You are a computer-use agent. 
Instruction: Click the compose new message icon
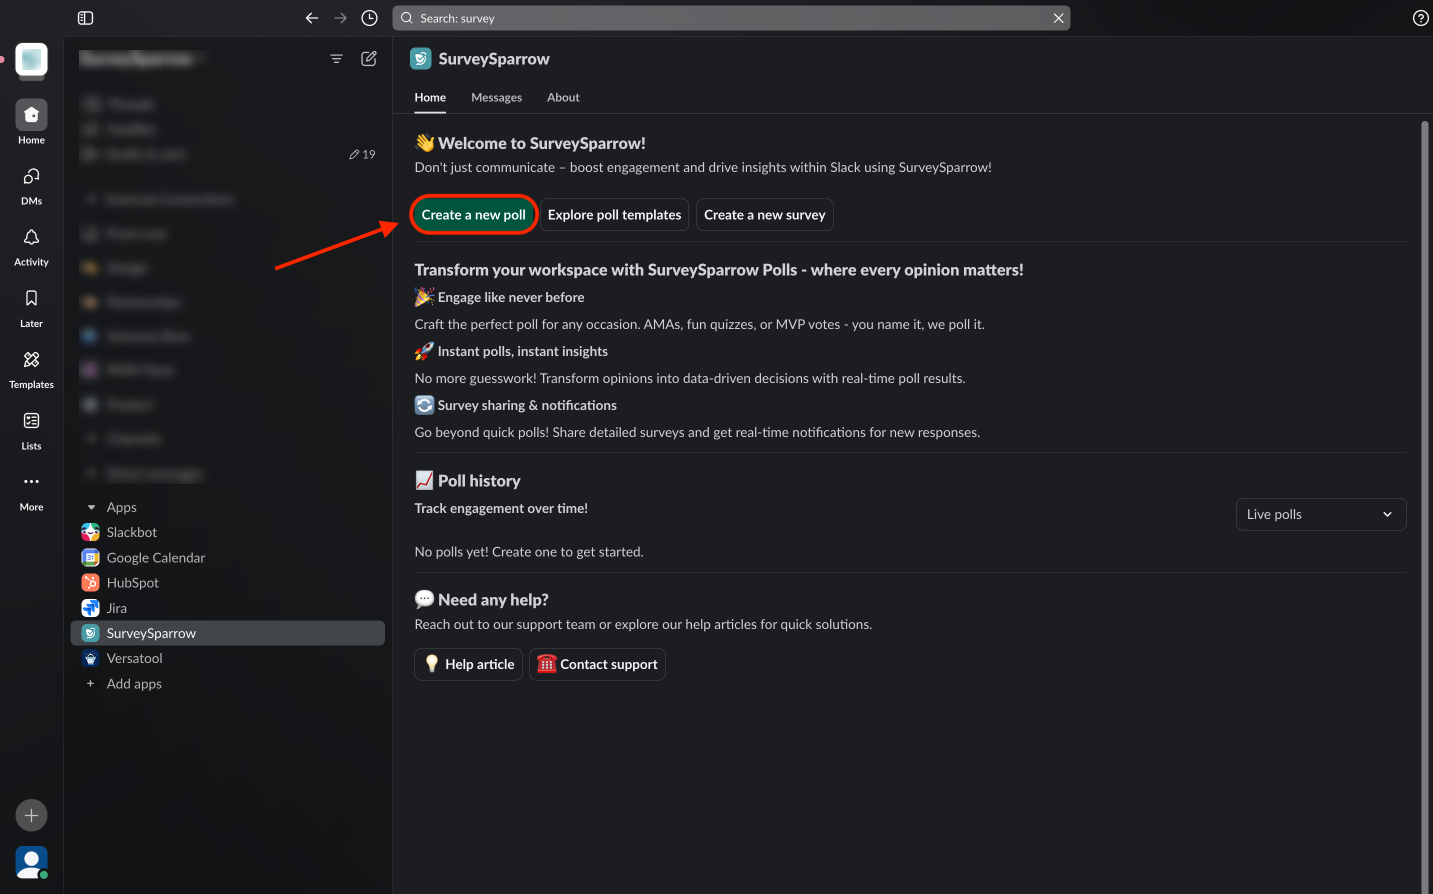[x=369, y=59]
